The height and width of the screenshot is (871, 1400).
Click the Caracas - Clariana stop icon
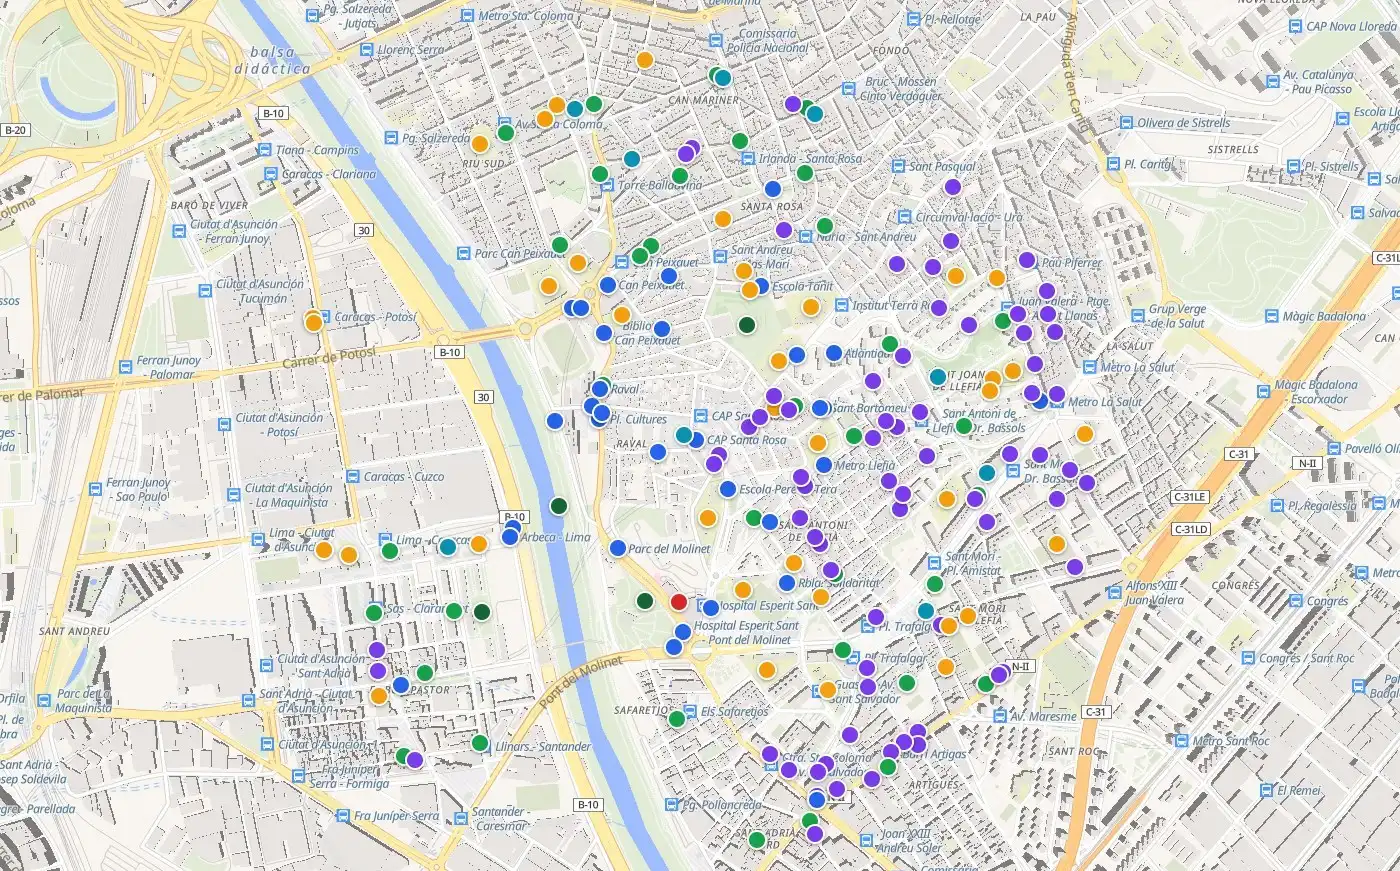click(269, 174)
